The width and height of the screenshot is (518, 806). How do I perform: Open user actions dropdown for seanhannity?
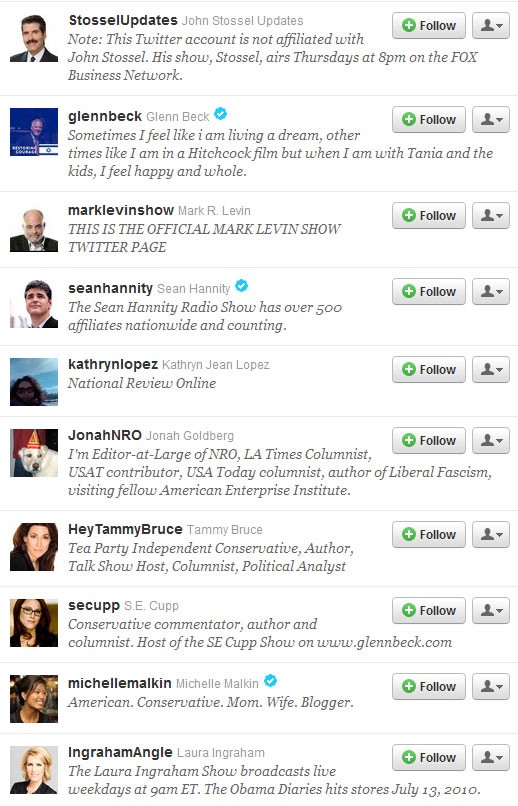pyautogui.click(x=491, y=291)
